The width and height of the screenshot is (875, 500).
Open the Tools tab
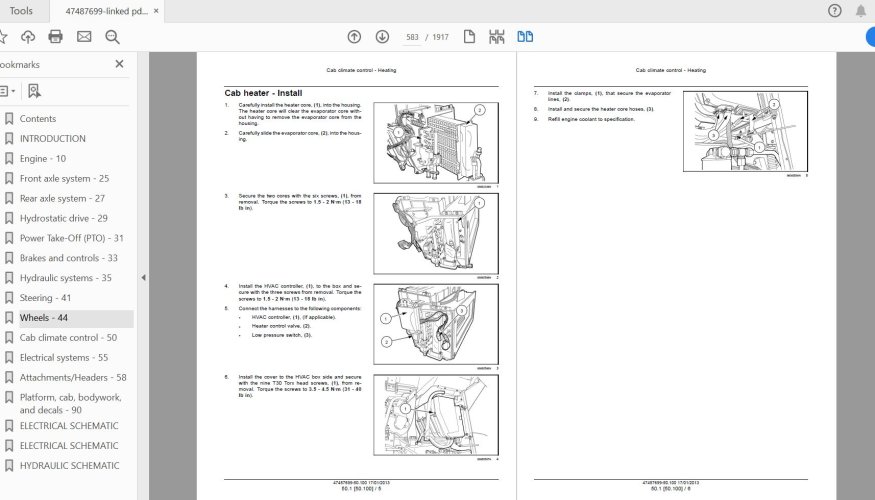pos(21,11)
